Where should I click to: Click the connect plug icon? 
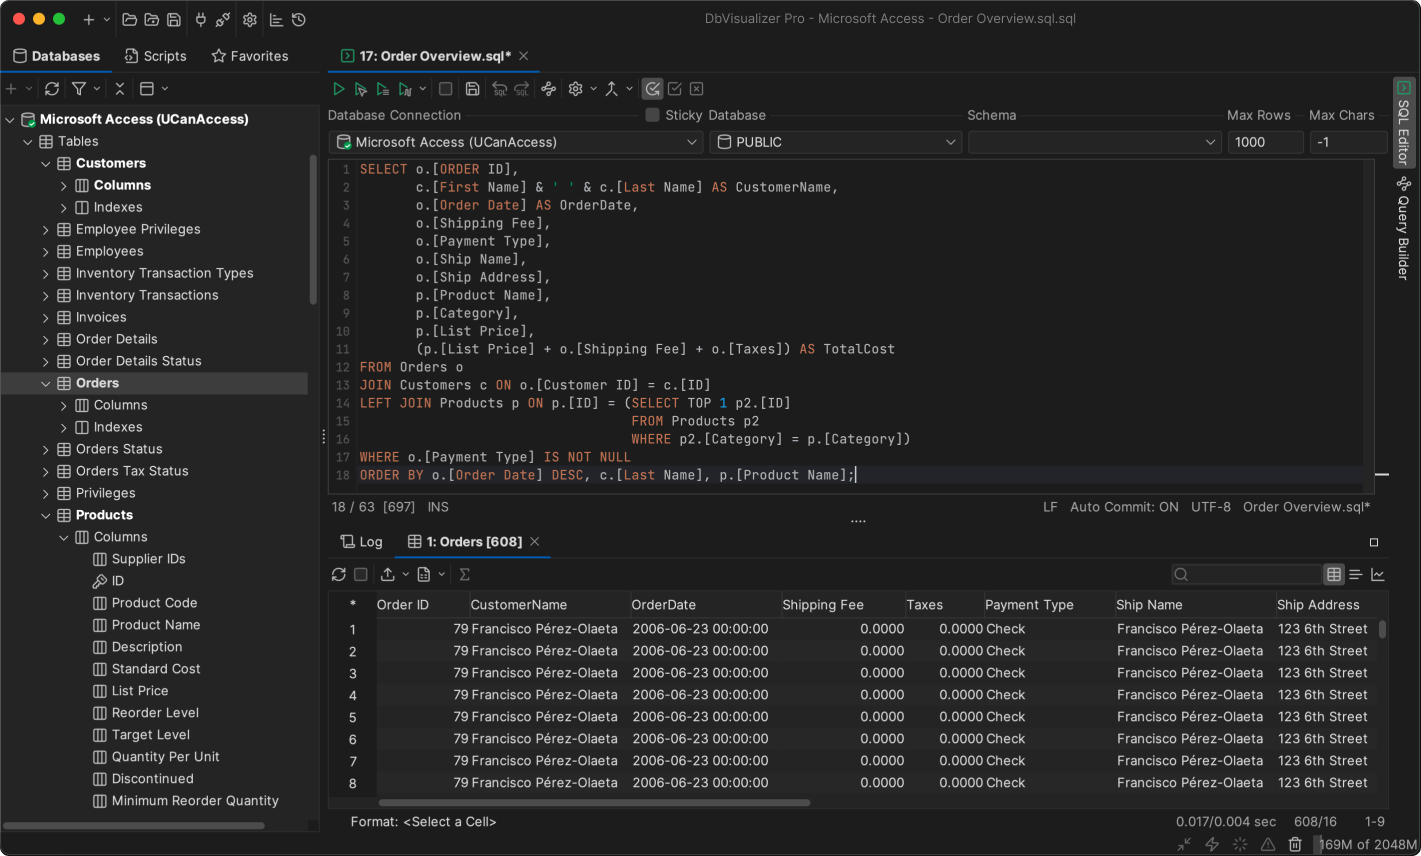[201, 19]
